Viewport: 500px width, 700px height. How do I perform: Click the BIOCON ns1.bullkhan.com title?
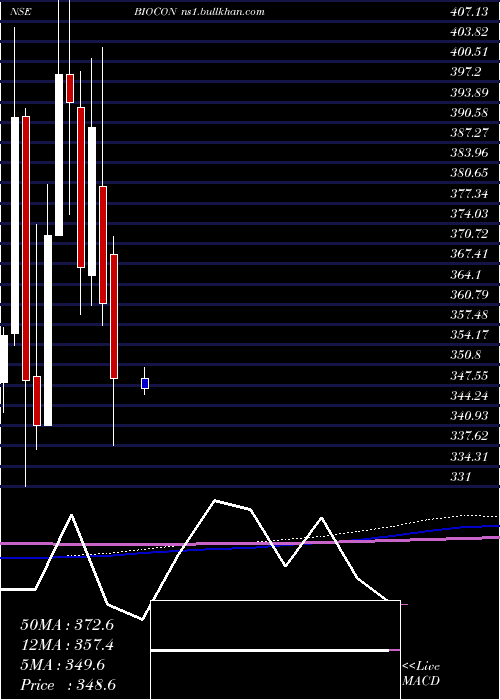point(199,12)
